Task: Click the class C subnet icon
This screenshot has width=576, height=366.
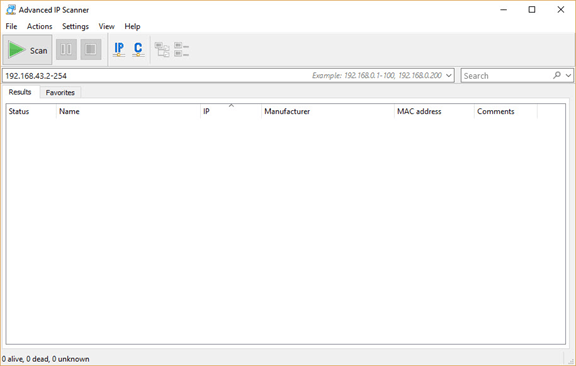Action: pos(138,49)
